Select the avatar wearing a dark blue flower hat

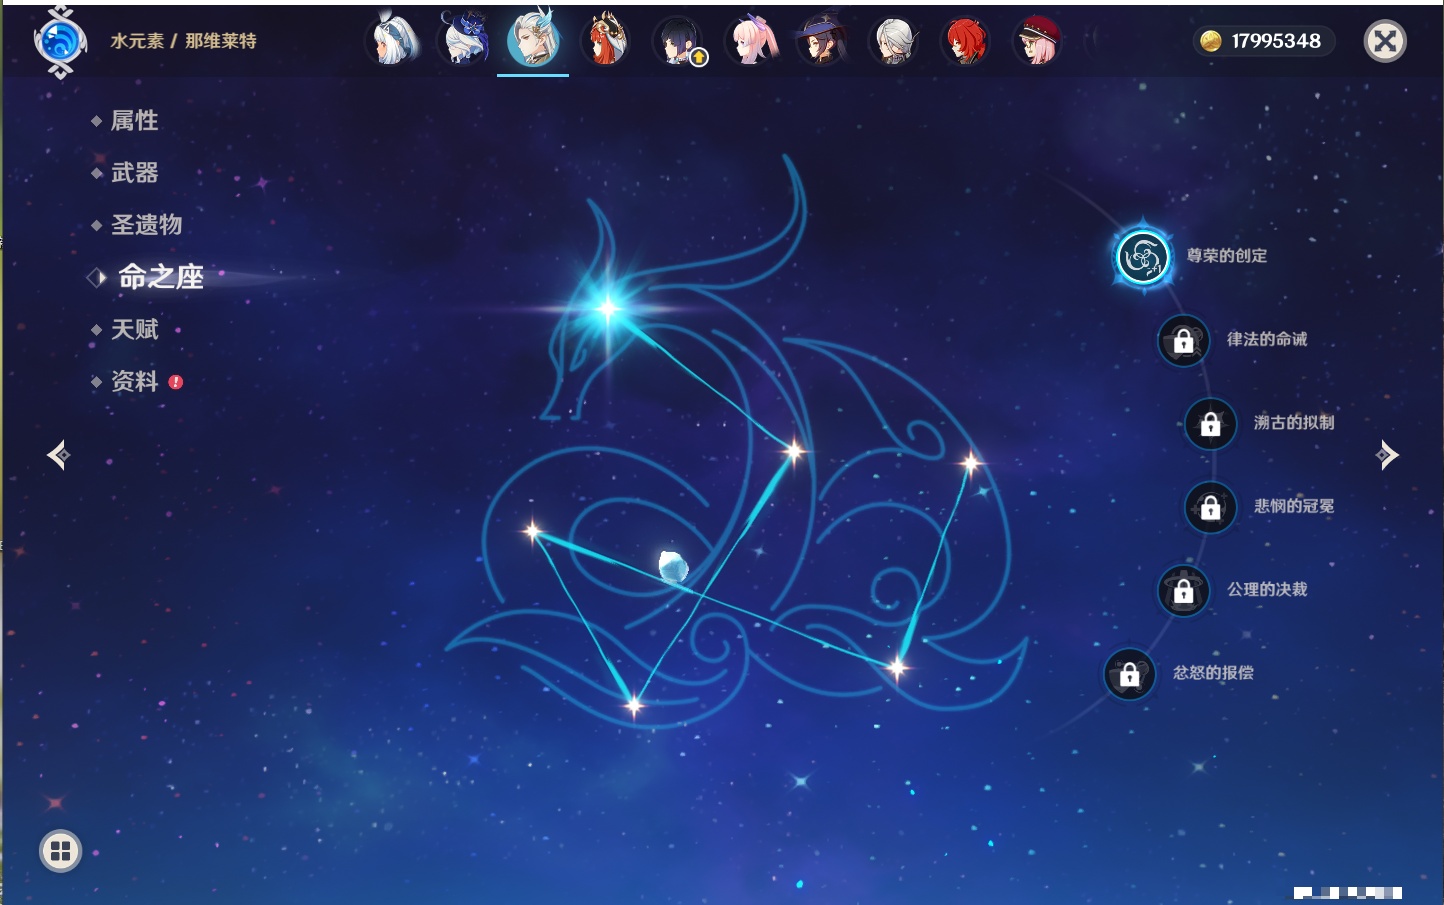click(464, 41)
